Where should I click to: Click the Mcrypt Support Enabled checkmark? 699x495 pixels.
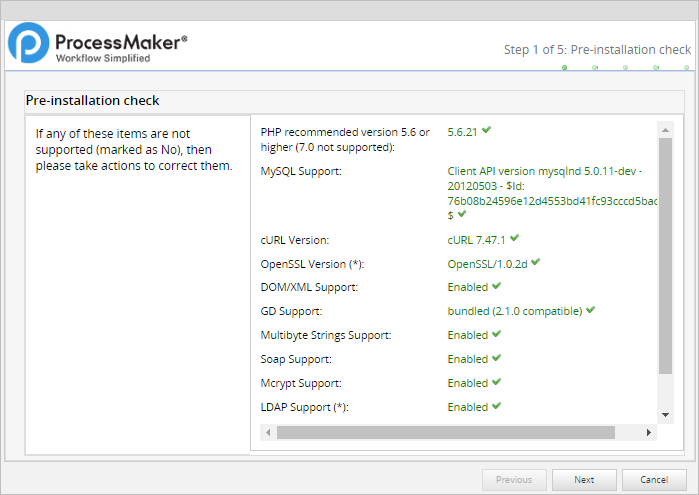(x=496, y=382)
